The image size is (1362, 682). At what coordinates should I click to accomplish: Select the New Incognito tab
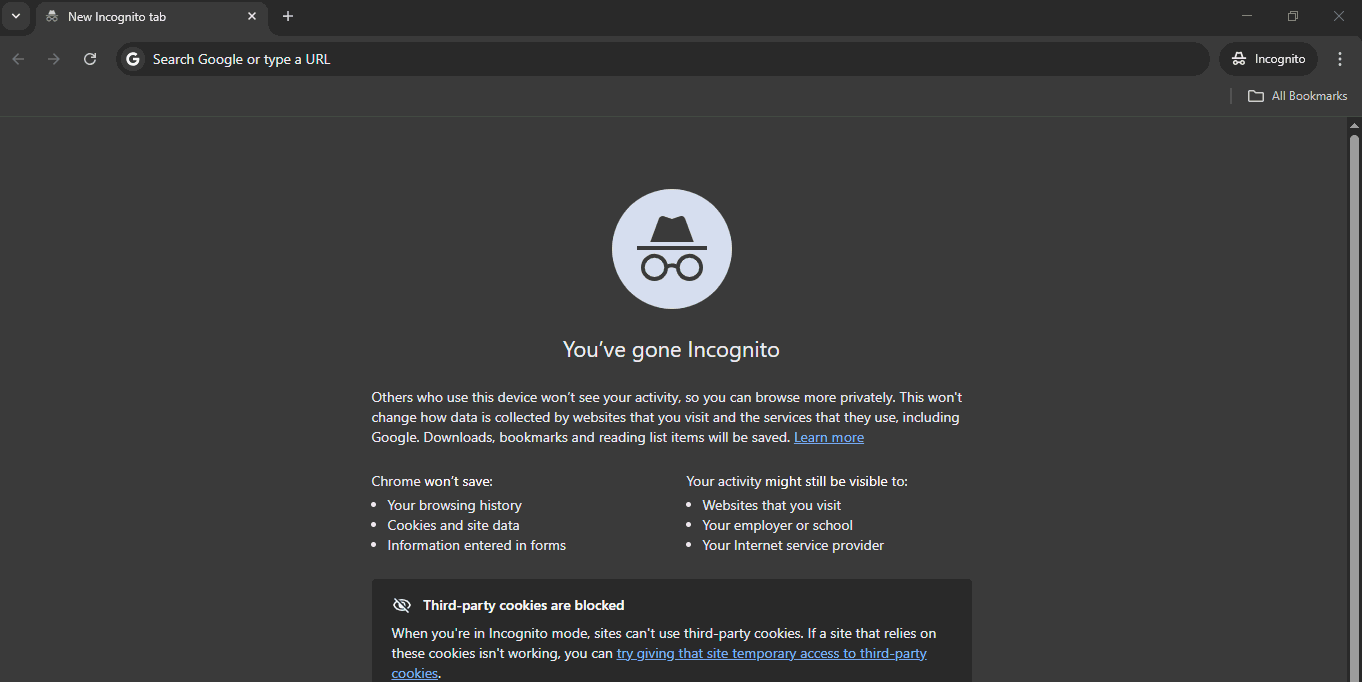click(140, 17)
